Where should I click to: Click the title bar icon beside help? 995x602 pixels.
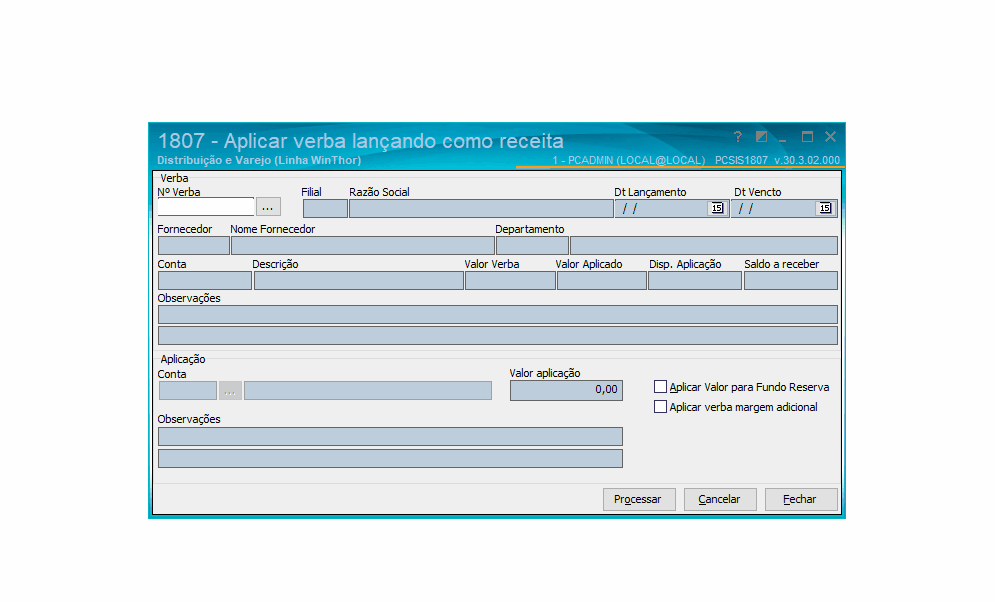coord(761,136)
